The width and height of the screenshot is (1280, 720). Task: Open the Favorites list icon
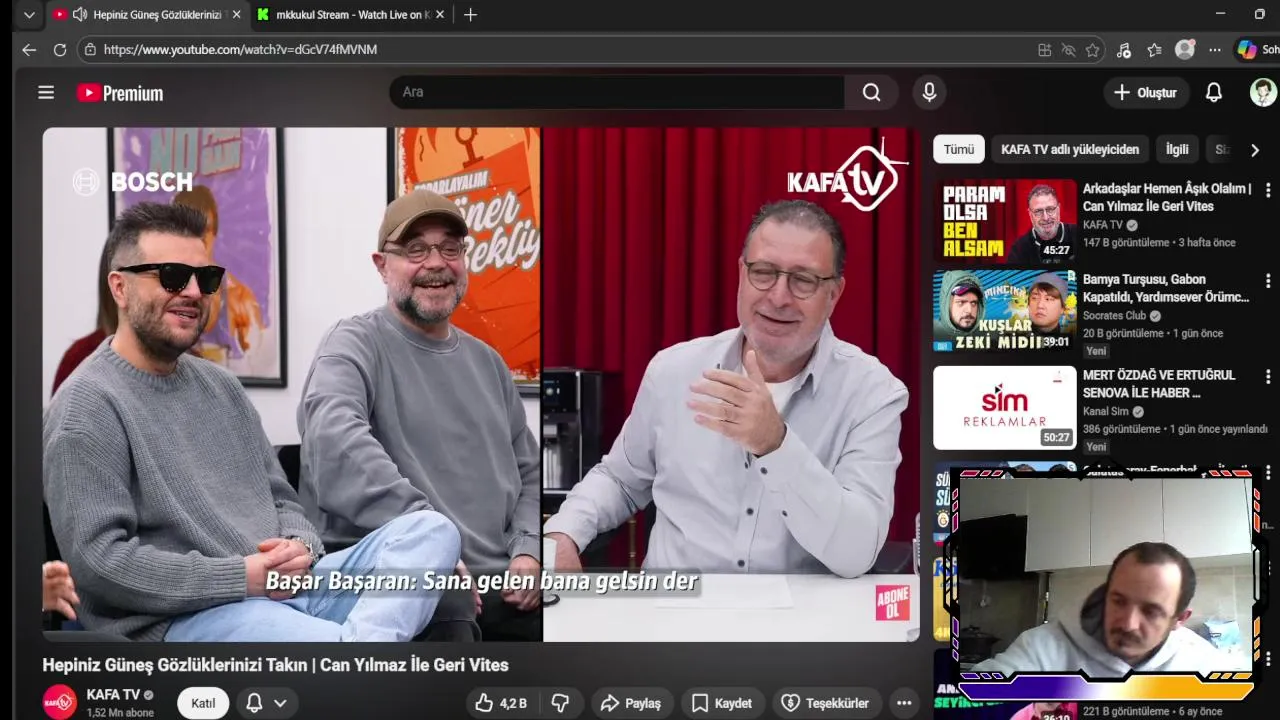1154,49
